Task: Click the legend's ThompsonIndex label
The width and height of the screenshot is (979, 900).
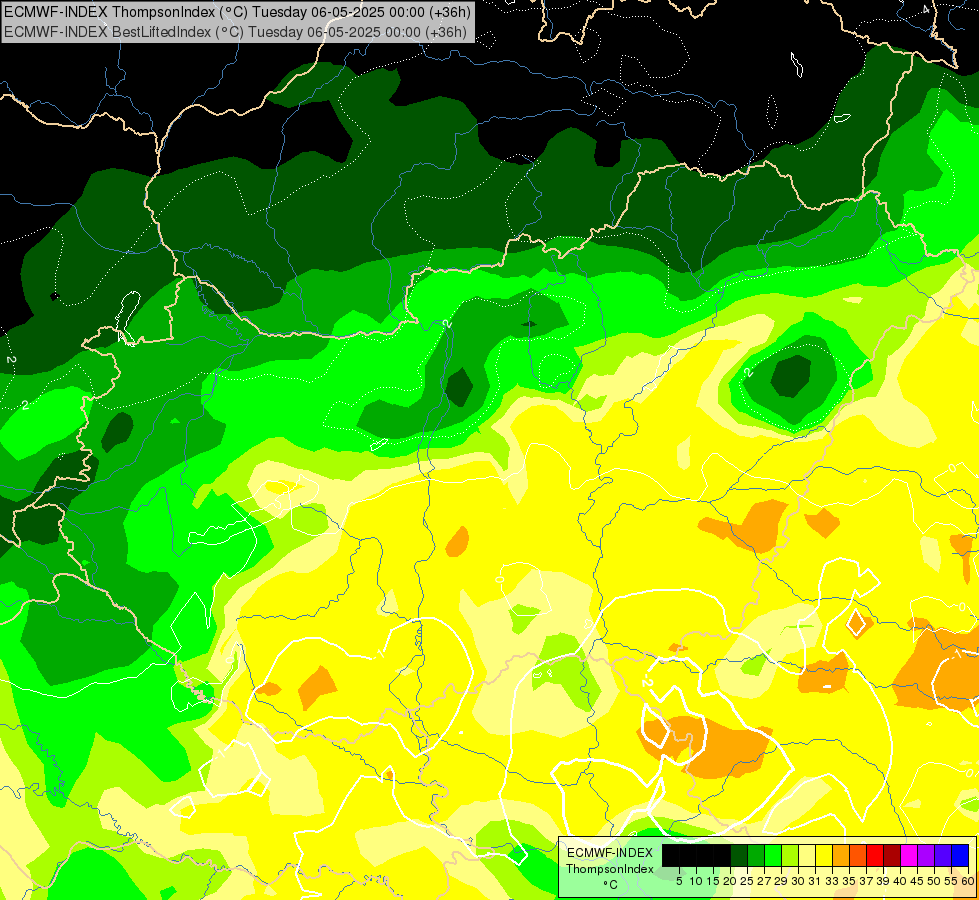Action: pos(610,869)
